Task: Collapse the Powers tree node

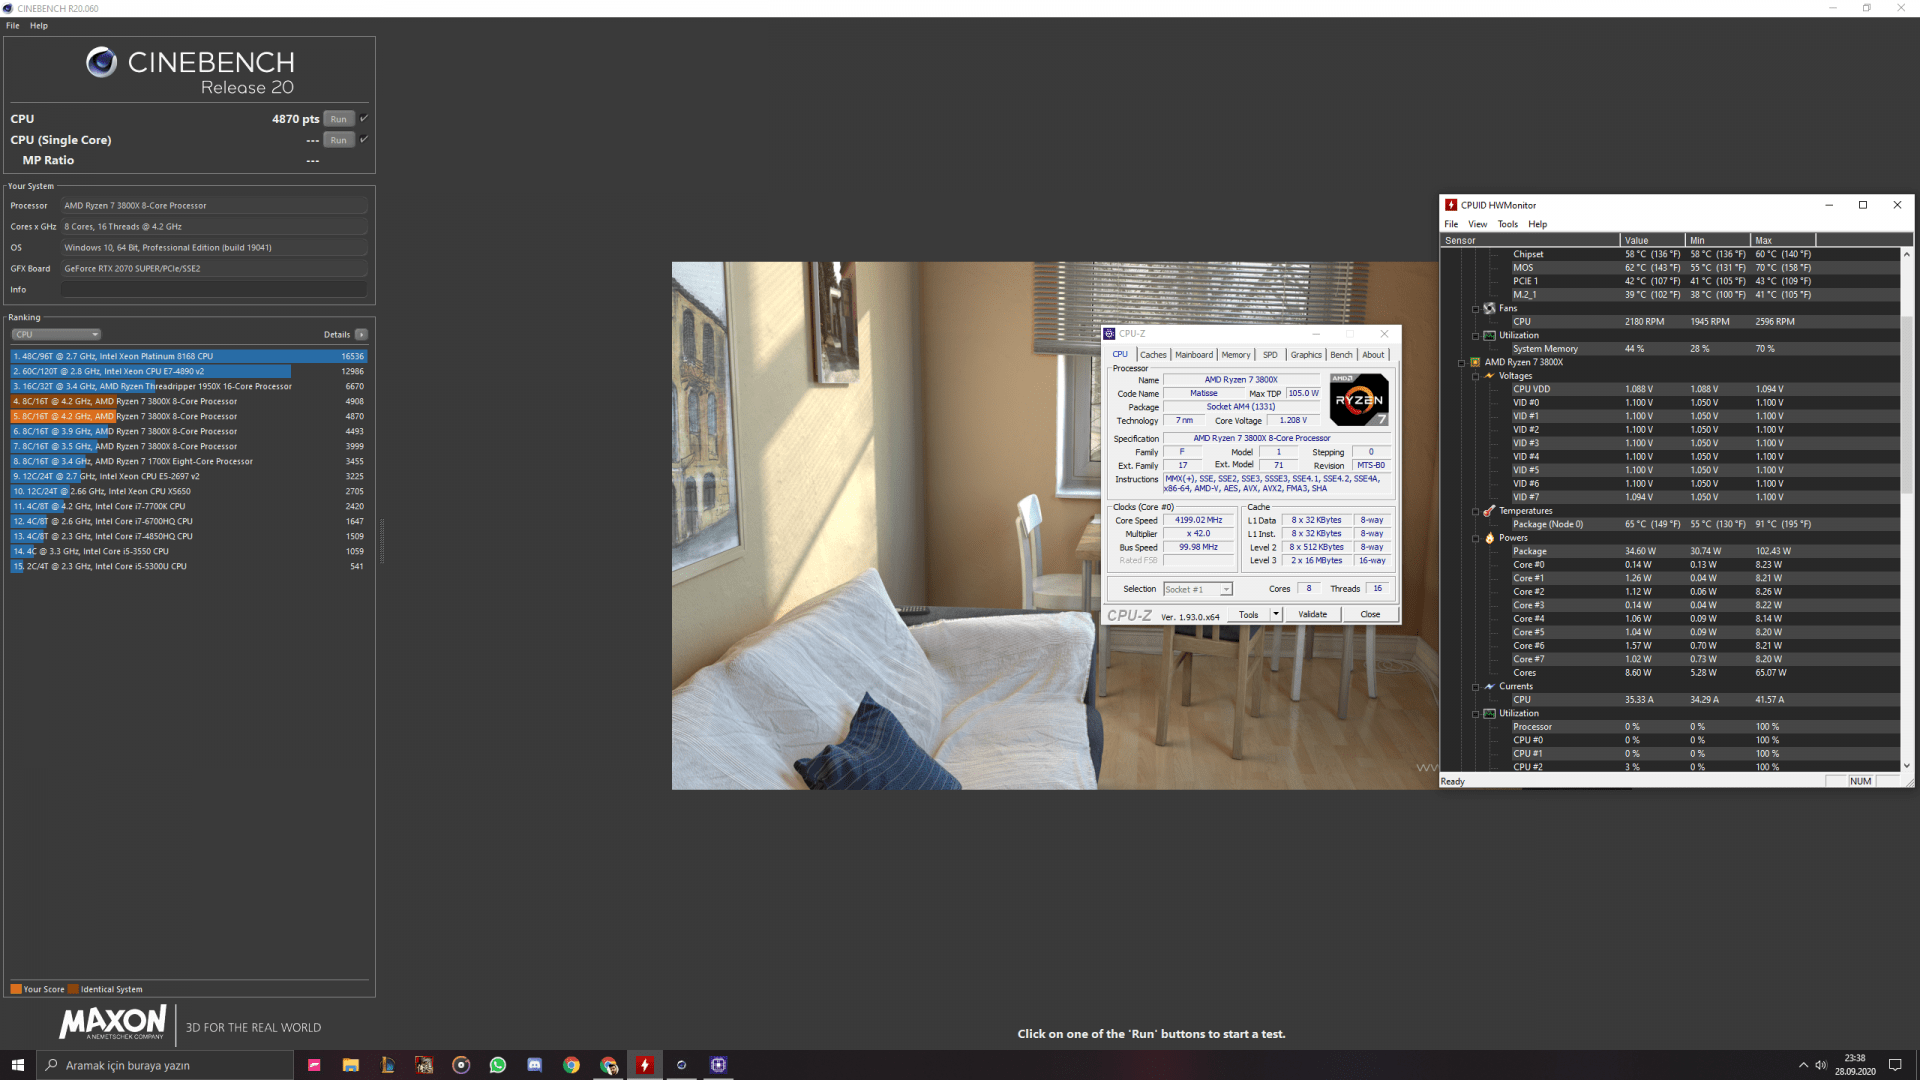Action: [x=1475, y=538]
